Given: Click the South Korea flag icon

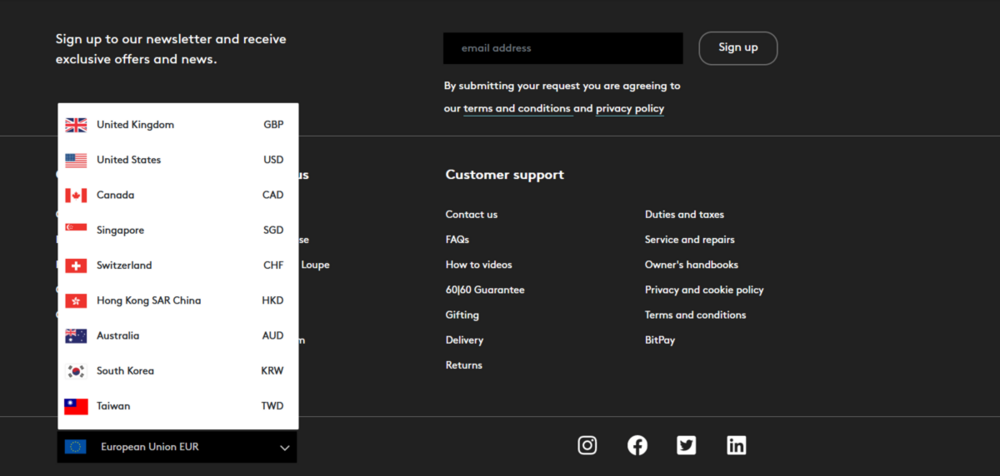Looking at the screenshot, I should 76,371.
